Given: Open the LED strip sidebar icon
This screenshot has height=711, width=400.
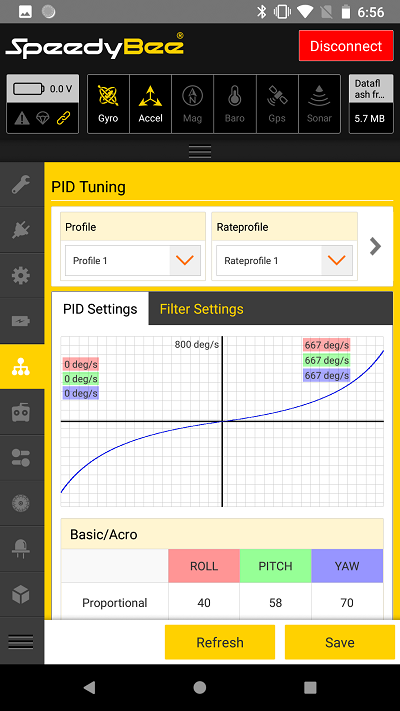Looking at the screenshot, I should coord(21,549).
